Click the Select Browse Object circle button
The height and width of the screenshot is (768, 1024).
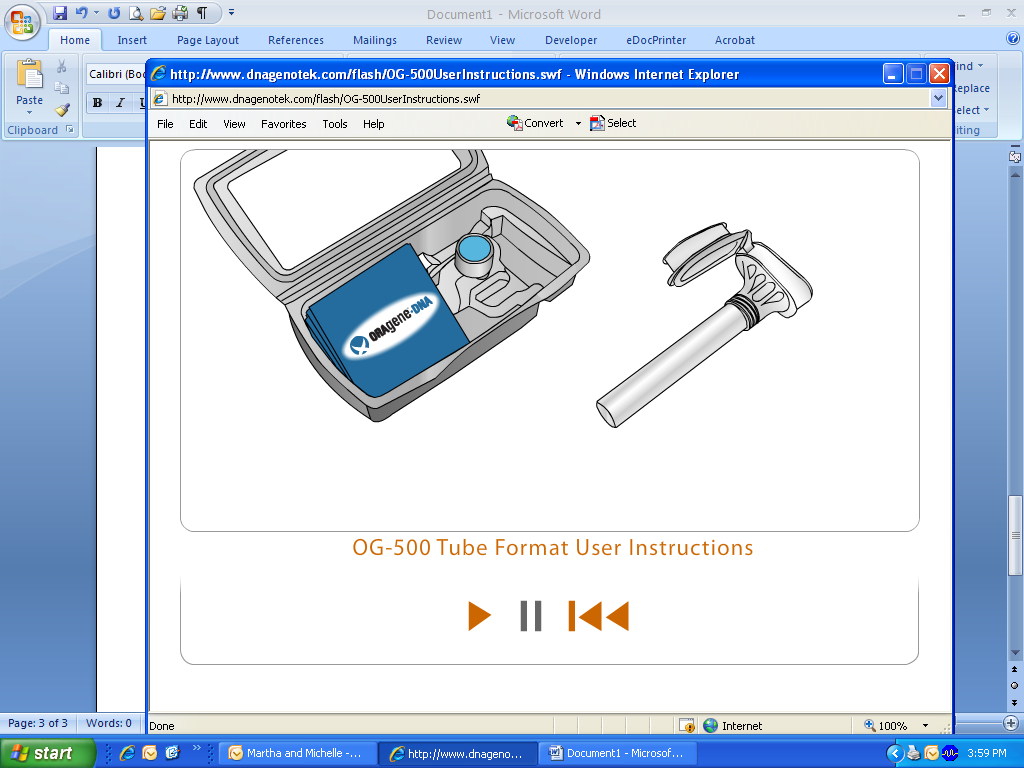tap(1014, 686)
